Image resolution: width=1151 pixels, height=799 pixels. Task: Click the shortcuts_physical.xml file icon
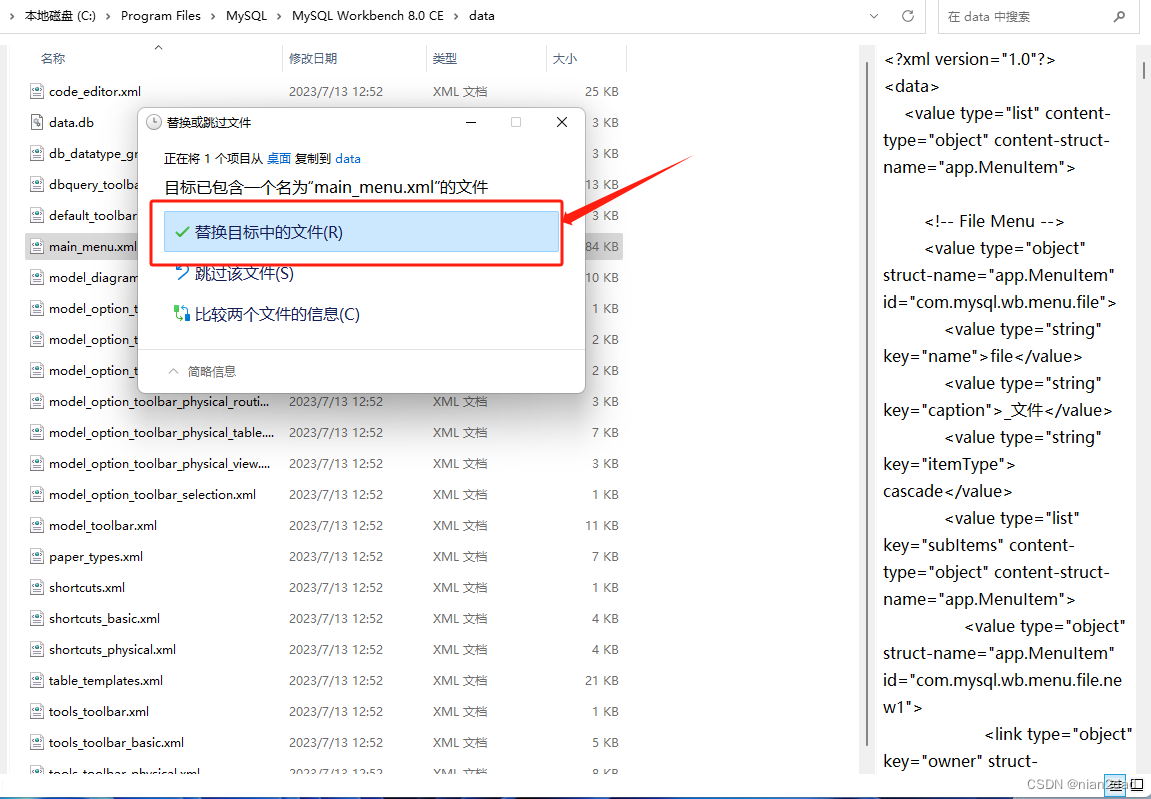tap(37, 649)
